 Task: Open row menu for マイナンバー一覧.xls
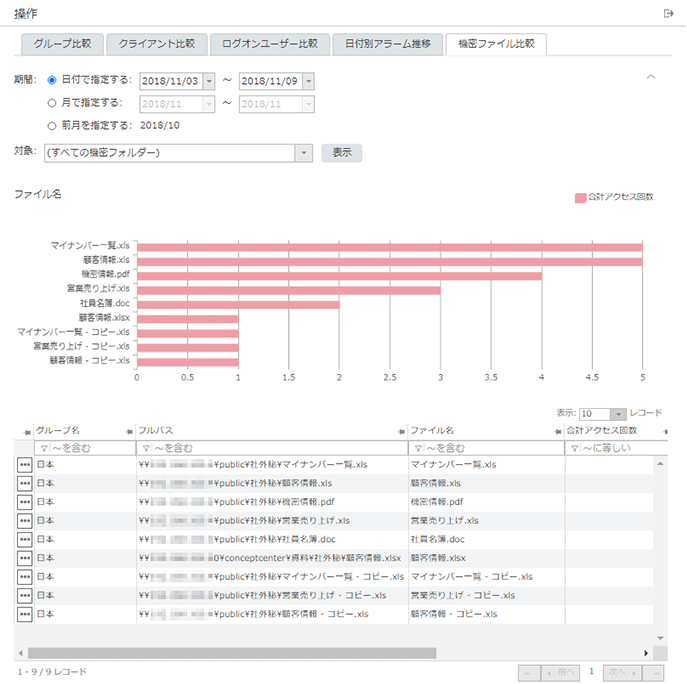pos(24,465)
